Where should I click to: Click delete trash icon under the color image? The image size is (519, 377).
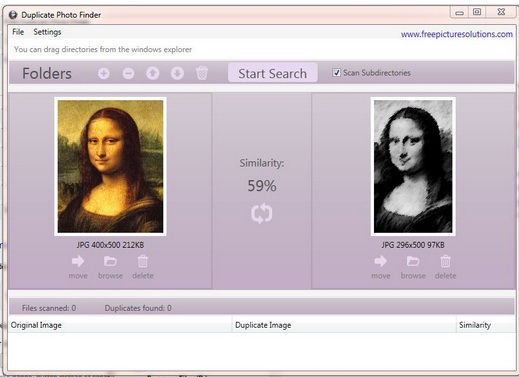coord(143,261)
